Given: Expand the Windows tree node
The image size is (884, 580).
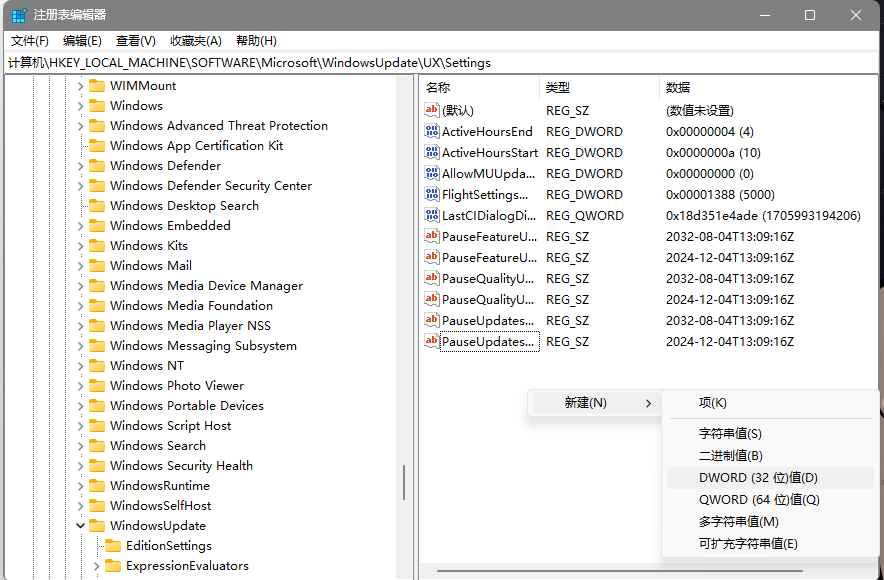Looking at the screenshot, I should click(80, 106).
